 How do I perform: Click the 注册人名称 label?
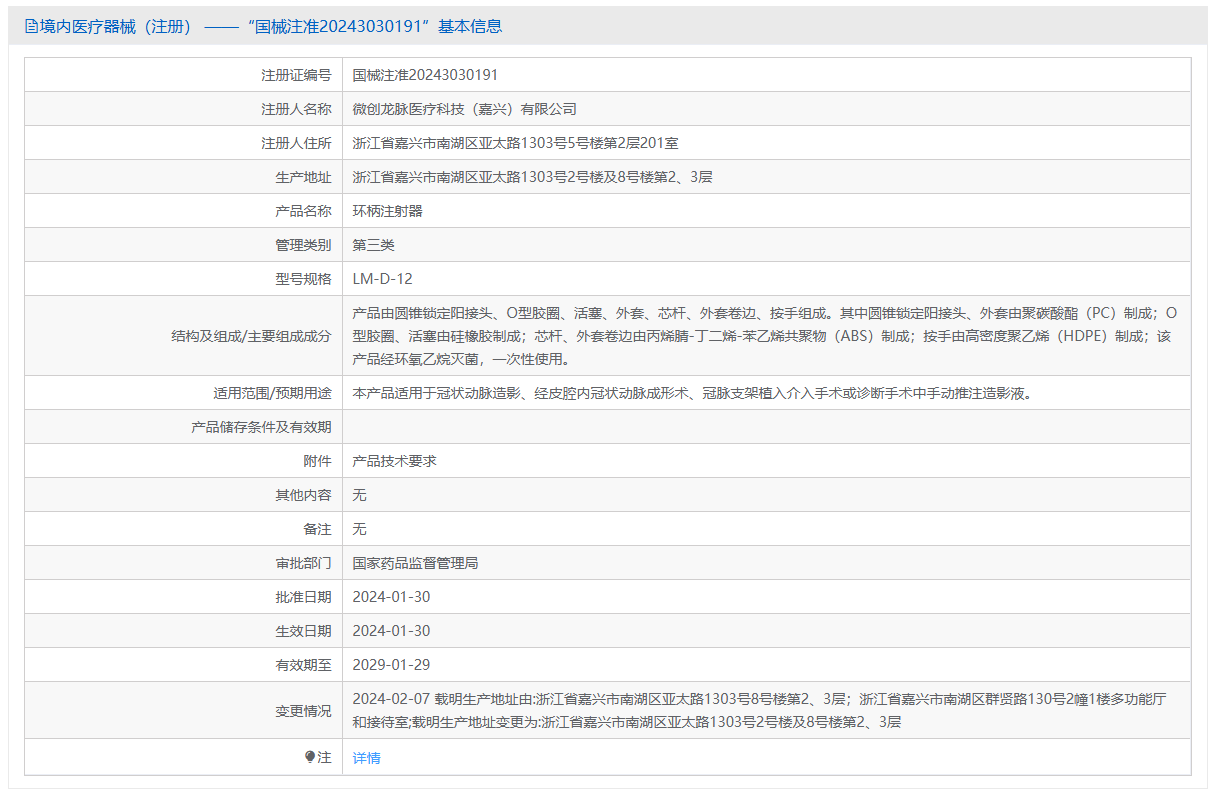pos(296,109)
